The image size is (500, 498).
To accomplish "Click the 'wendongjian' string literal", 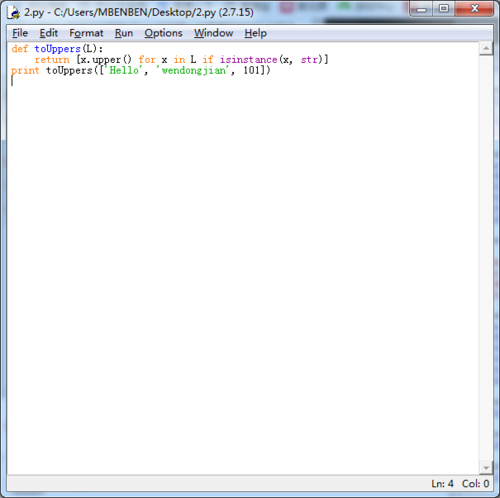I will click(194, 70).
